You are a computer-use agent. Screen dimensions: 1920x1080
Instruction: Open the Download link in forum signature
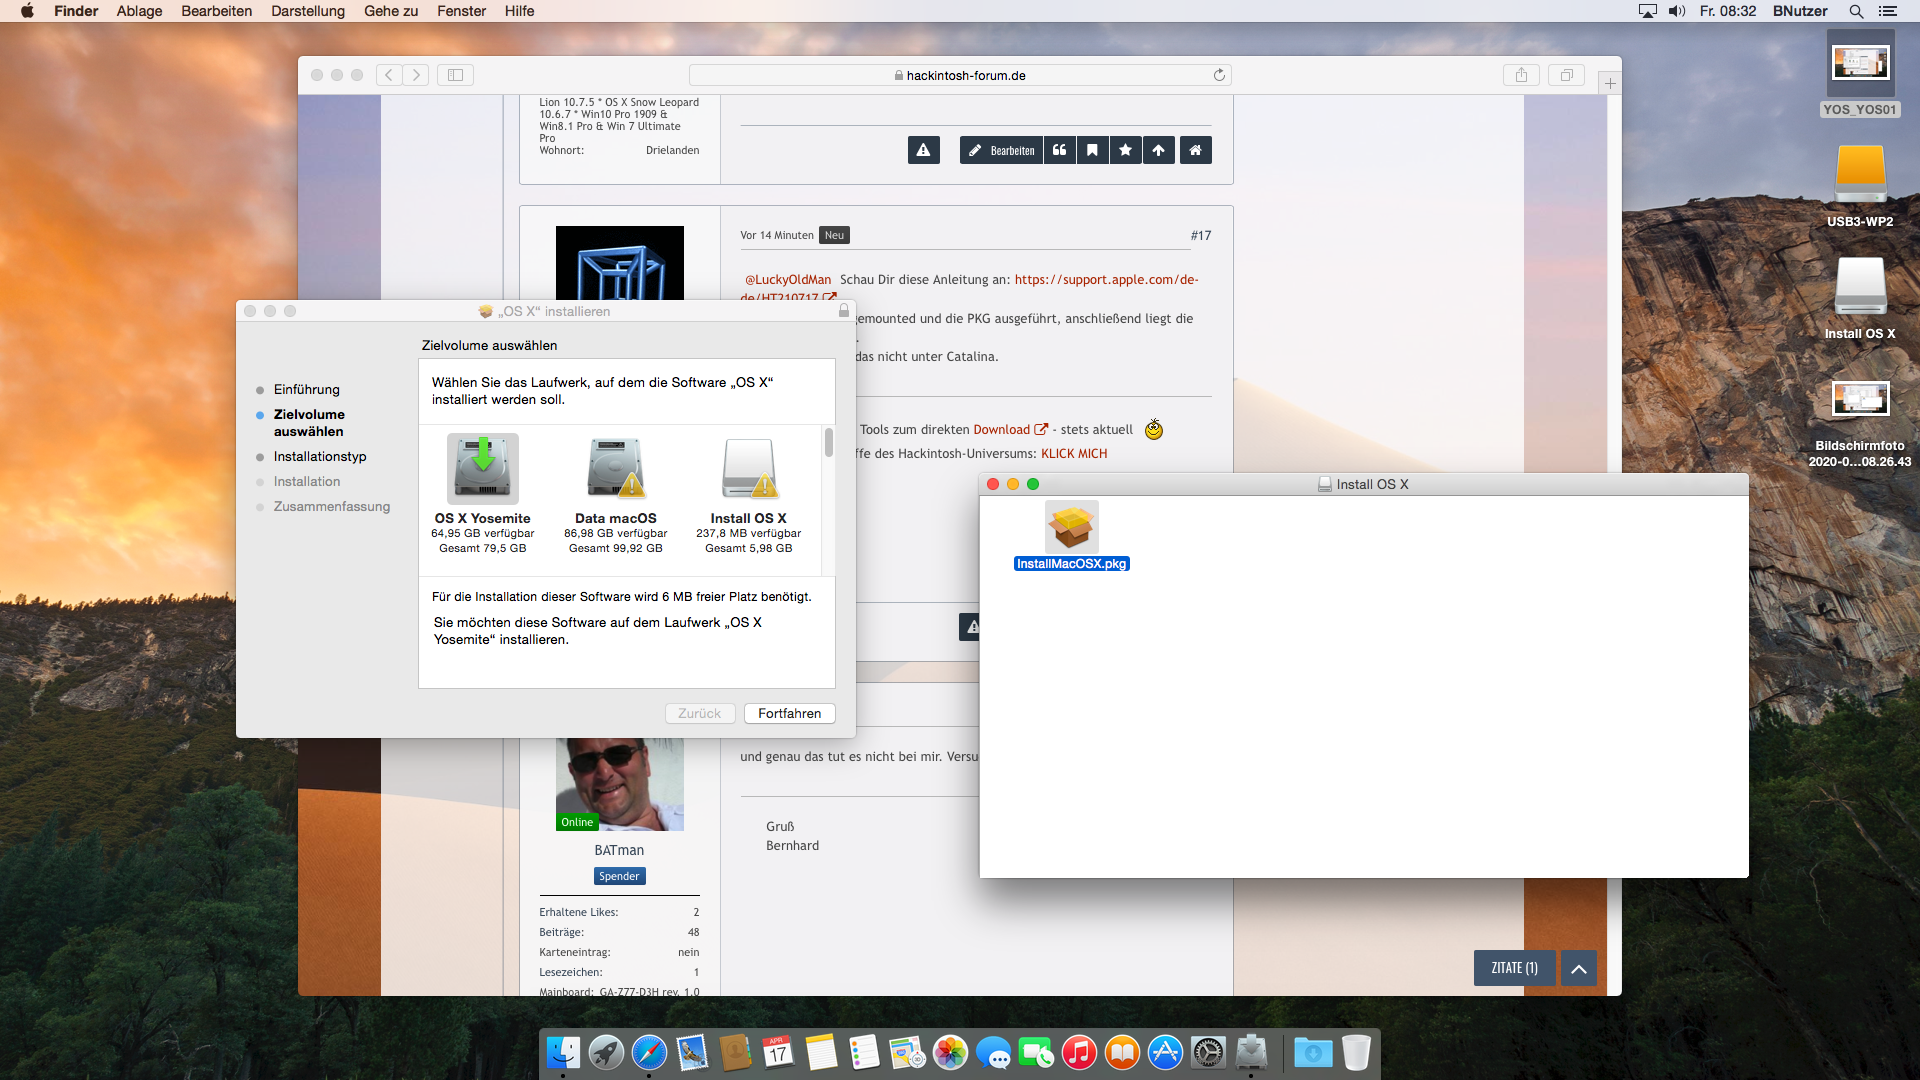1002,429
